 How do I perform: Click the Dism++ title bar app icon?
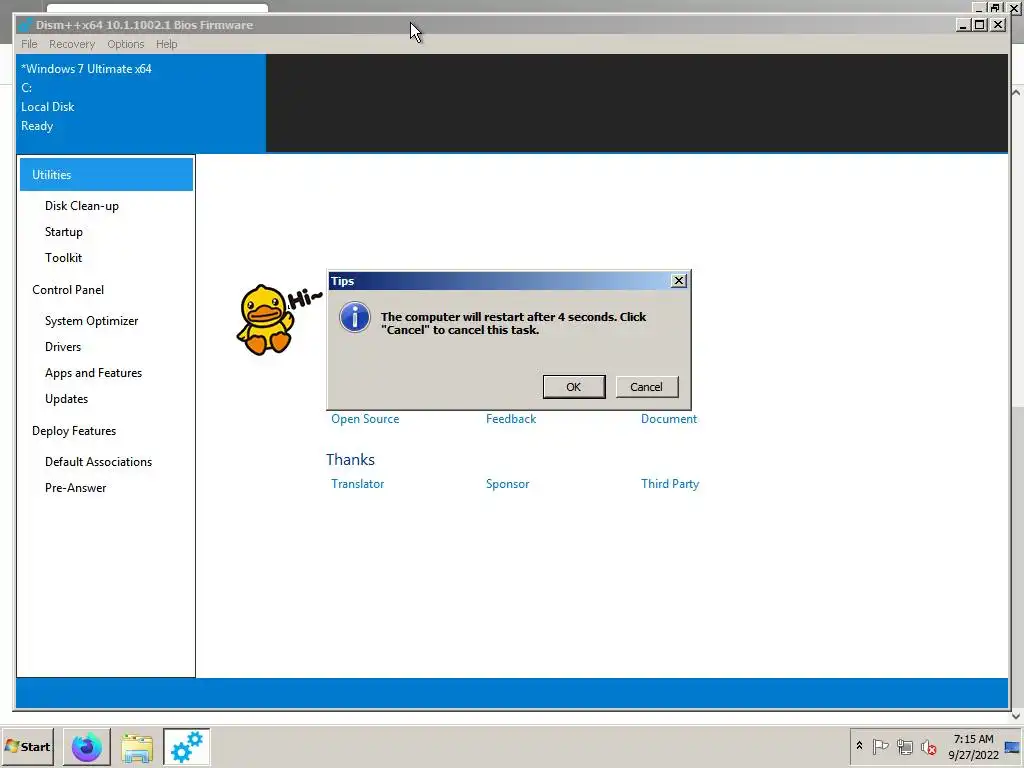tap(25, 25)
